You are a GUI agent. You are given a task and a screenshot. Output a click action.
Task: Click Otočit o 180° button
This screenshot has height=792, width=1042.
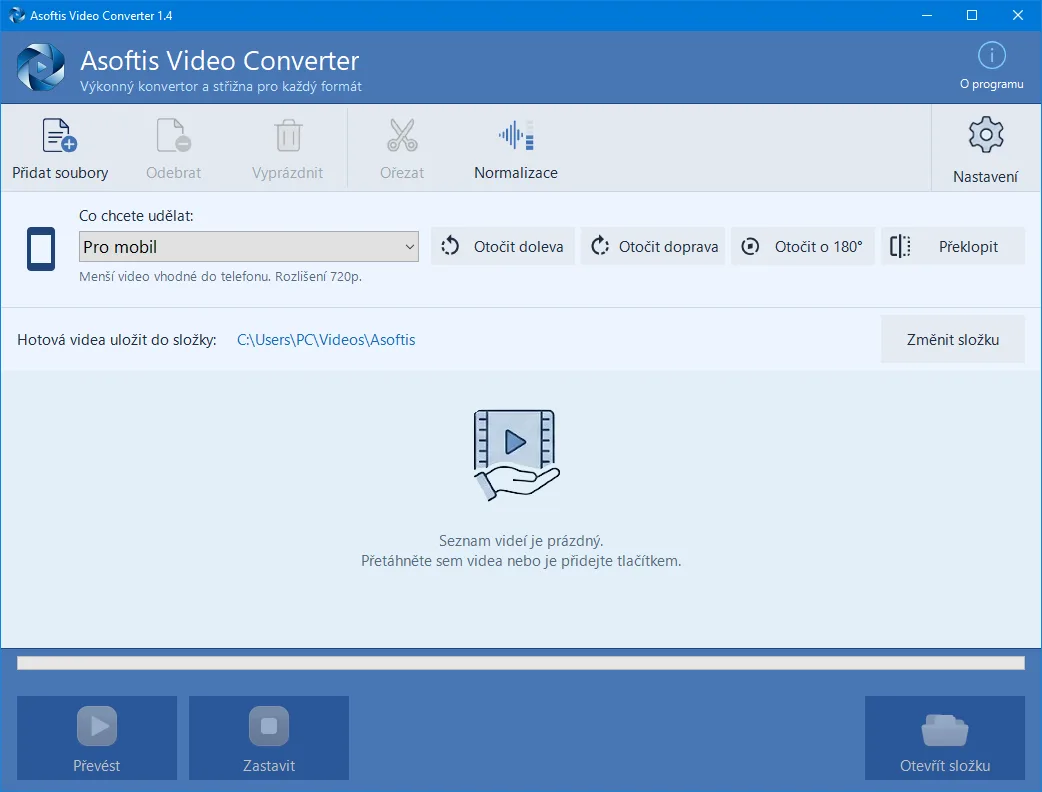coord(803,247)
